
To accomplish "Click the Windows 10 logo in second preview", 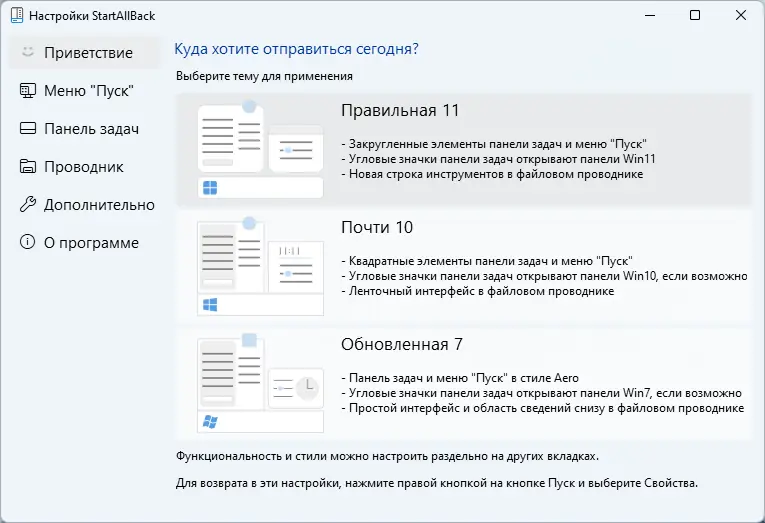I will 210,305.
